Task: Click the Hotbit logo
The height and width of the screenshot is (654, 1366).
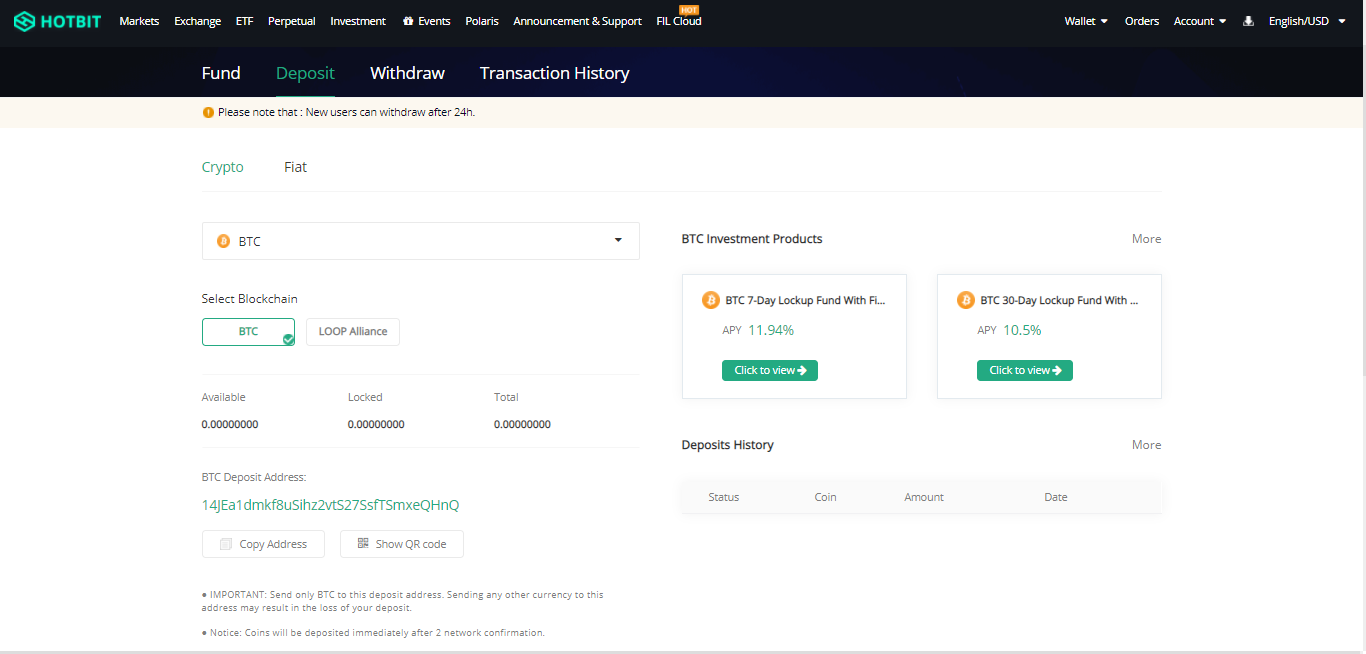Action: [57, 21]
